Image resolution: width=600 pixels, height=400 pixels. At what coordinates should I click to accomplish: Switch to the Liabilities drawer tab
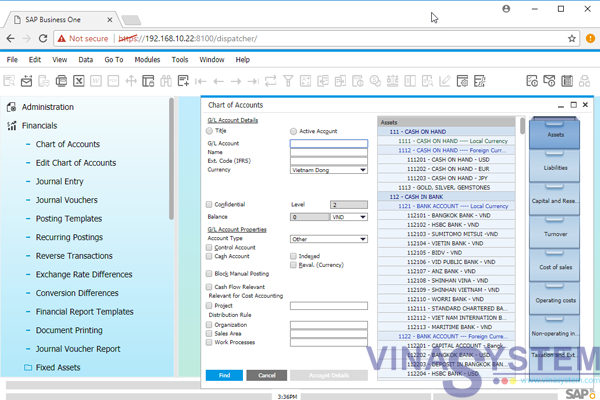pos(558,168)
